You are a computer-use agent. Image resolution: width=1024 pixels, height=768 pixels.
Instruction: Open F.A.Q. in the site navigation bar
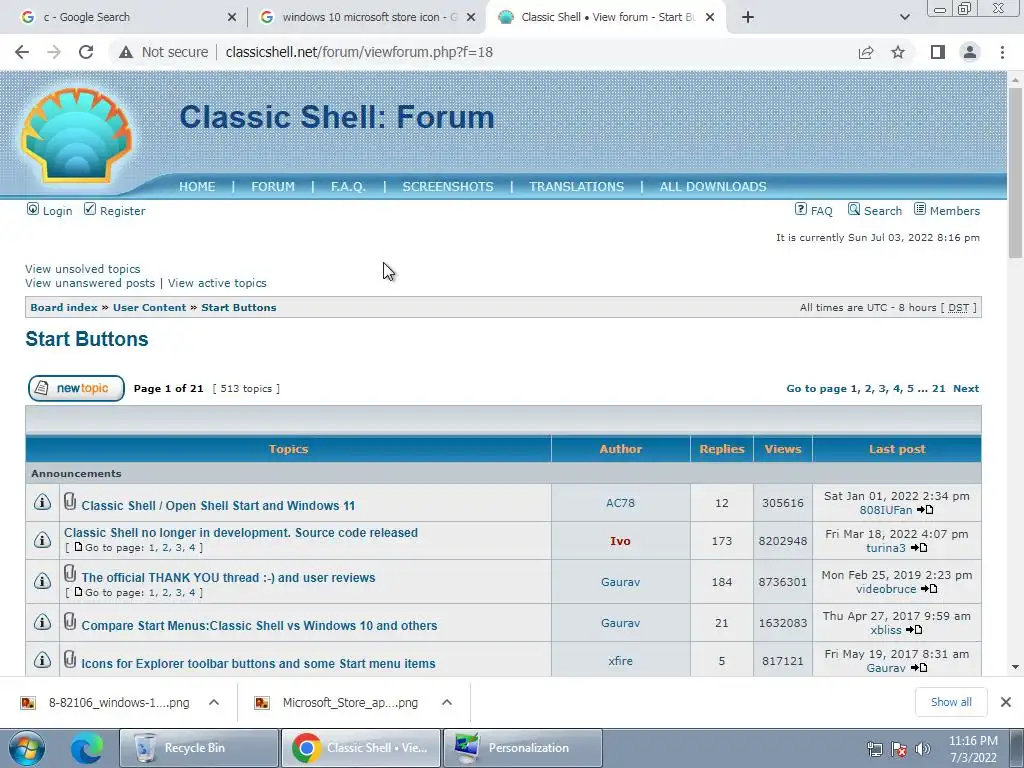click(x=348, y=187)
